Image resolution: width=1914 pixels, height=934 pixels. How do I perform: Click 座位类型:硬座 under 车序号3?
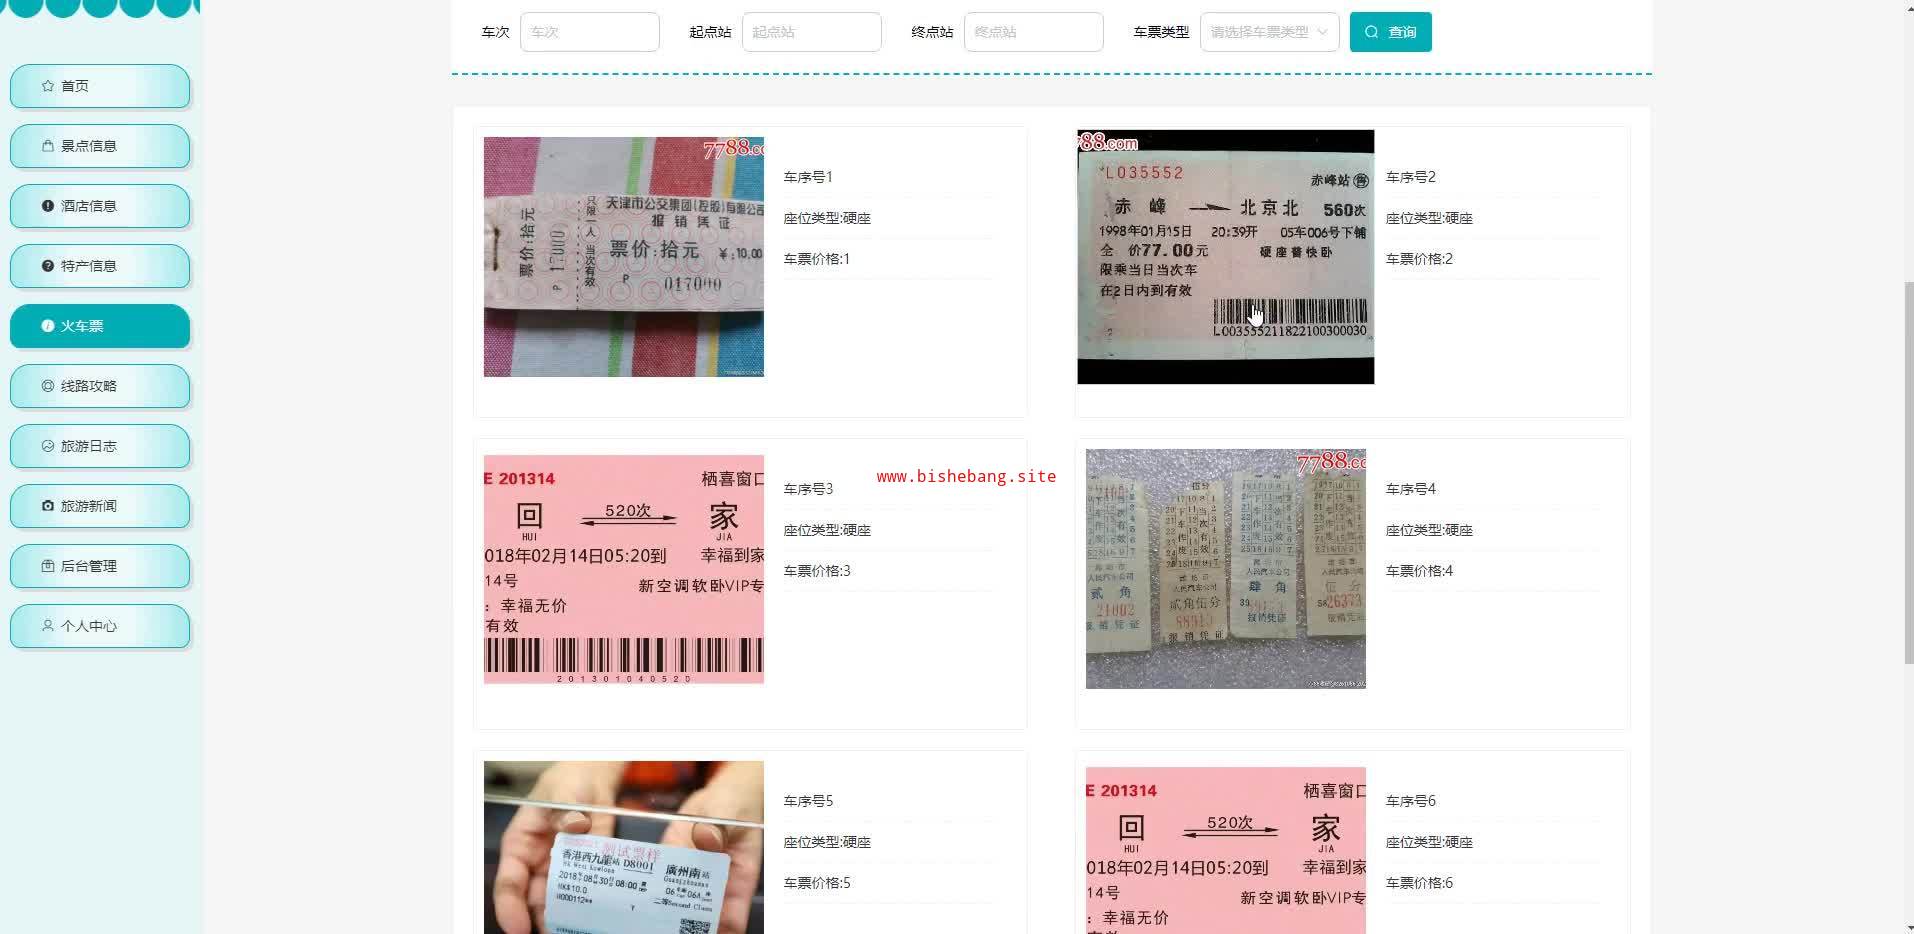[x=827, y=530]
